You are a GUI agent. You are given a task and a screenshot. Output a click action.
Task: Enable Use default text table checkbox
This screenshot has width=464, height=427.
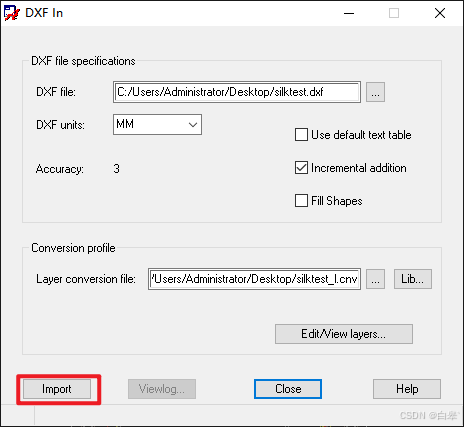click(301, 135)
